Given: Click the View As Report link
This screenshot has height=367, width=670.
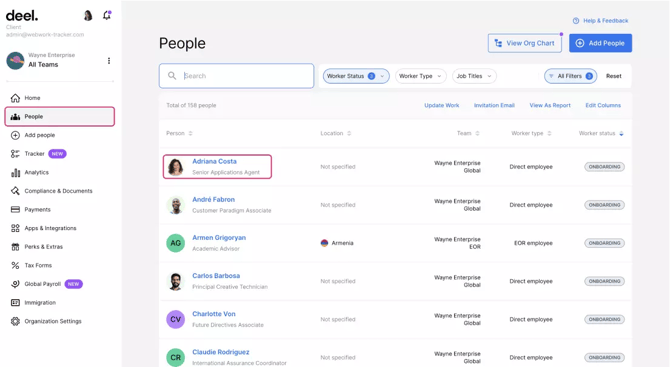Looking at the screenshot, I should [550, 105].
